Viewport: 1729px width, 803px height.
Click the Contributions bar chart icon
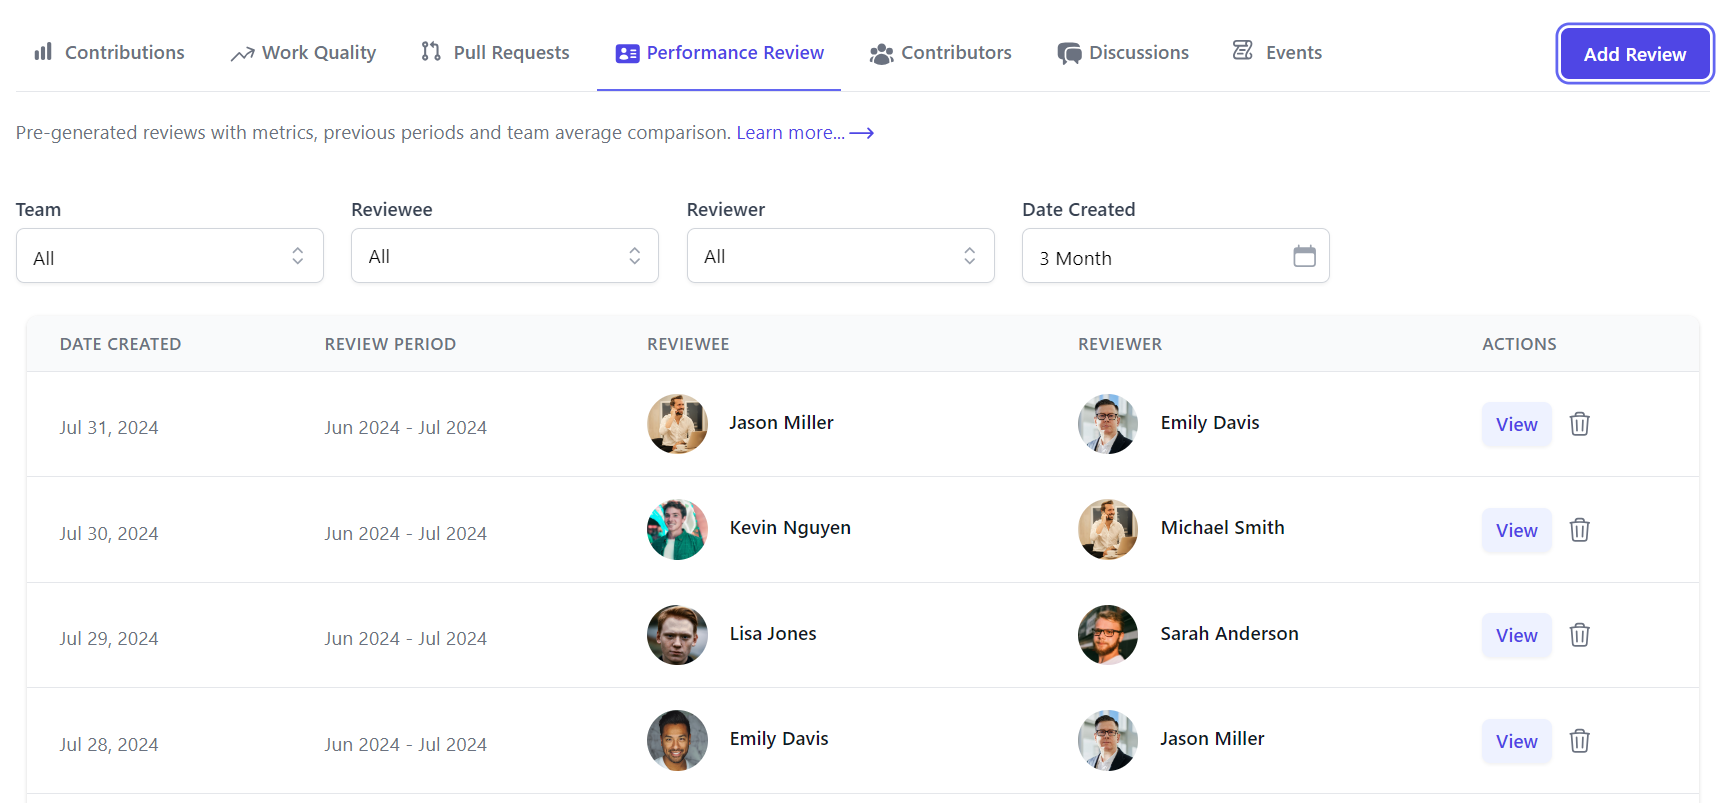click(x=43, y=51)
